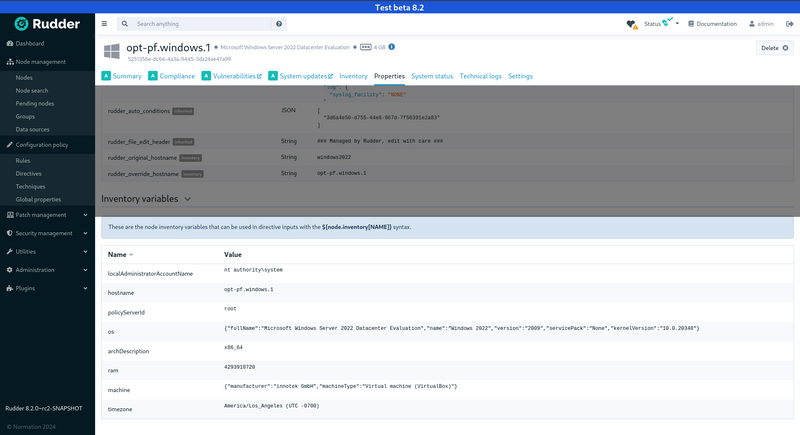Click the Status policy generation icon

(x=667, y=22)
